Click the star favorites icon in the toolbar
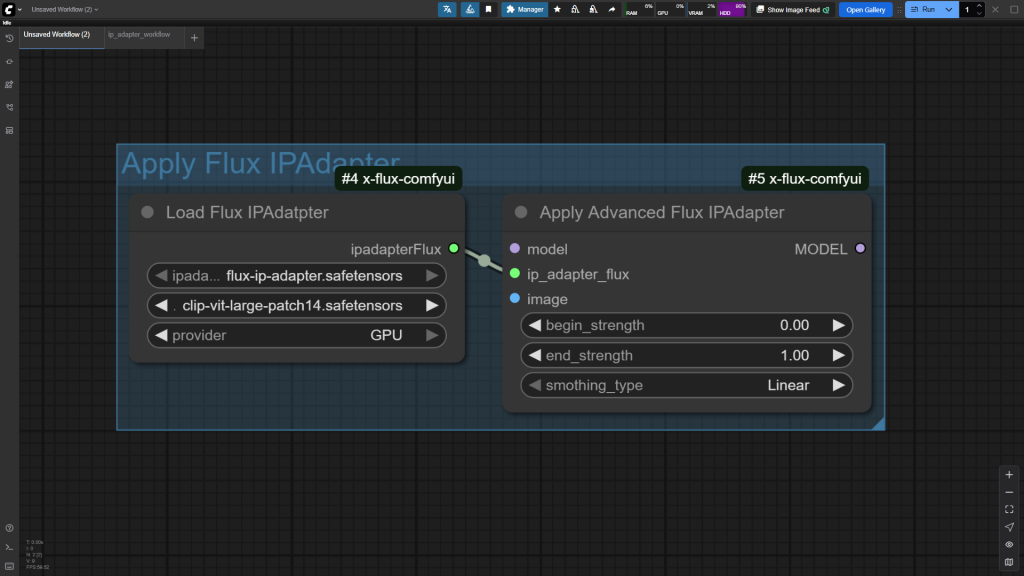The image size is (1024, 576). (557, 9)
